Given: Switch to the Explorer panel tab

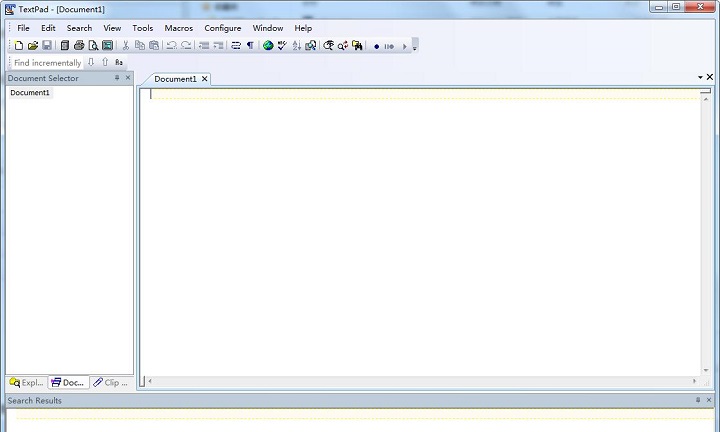Looking at the screenshot, I should tap(27, 382).
